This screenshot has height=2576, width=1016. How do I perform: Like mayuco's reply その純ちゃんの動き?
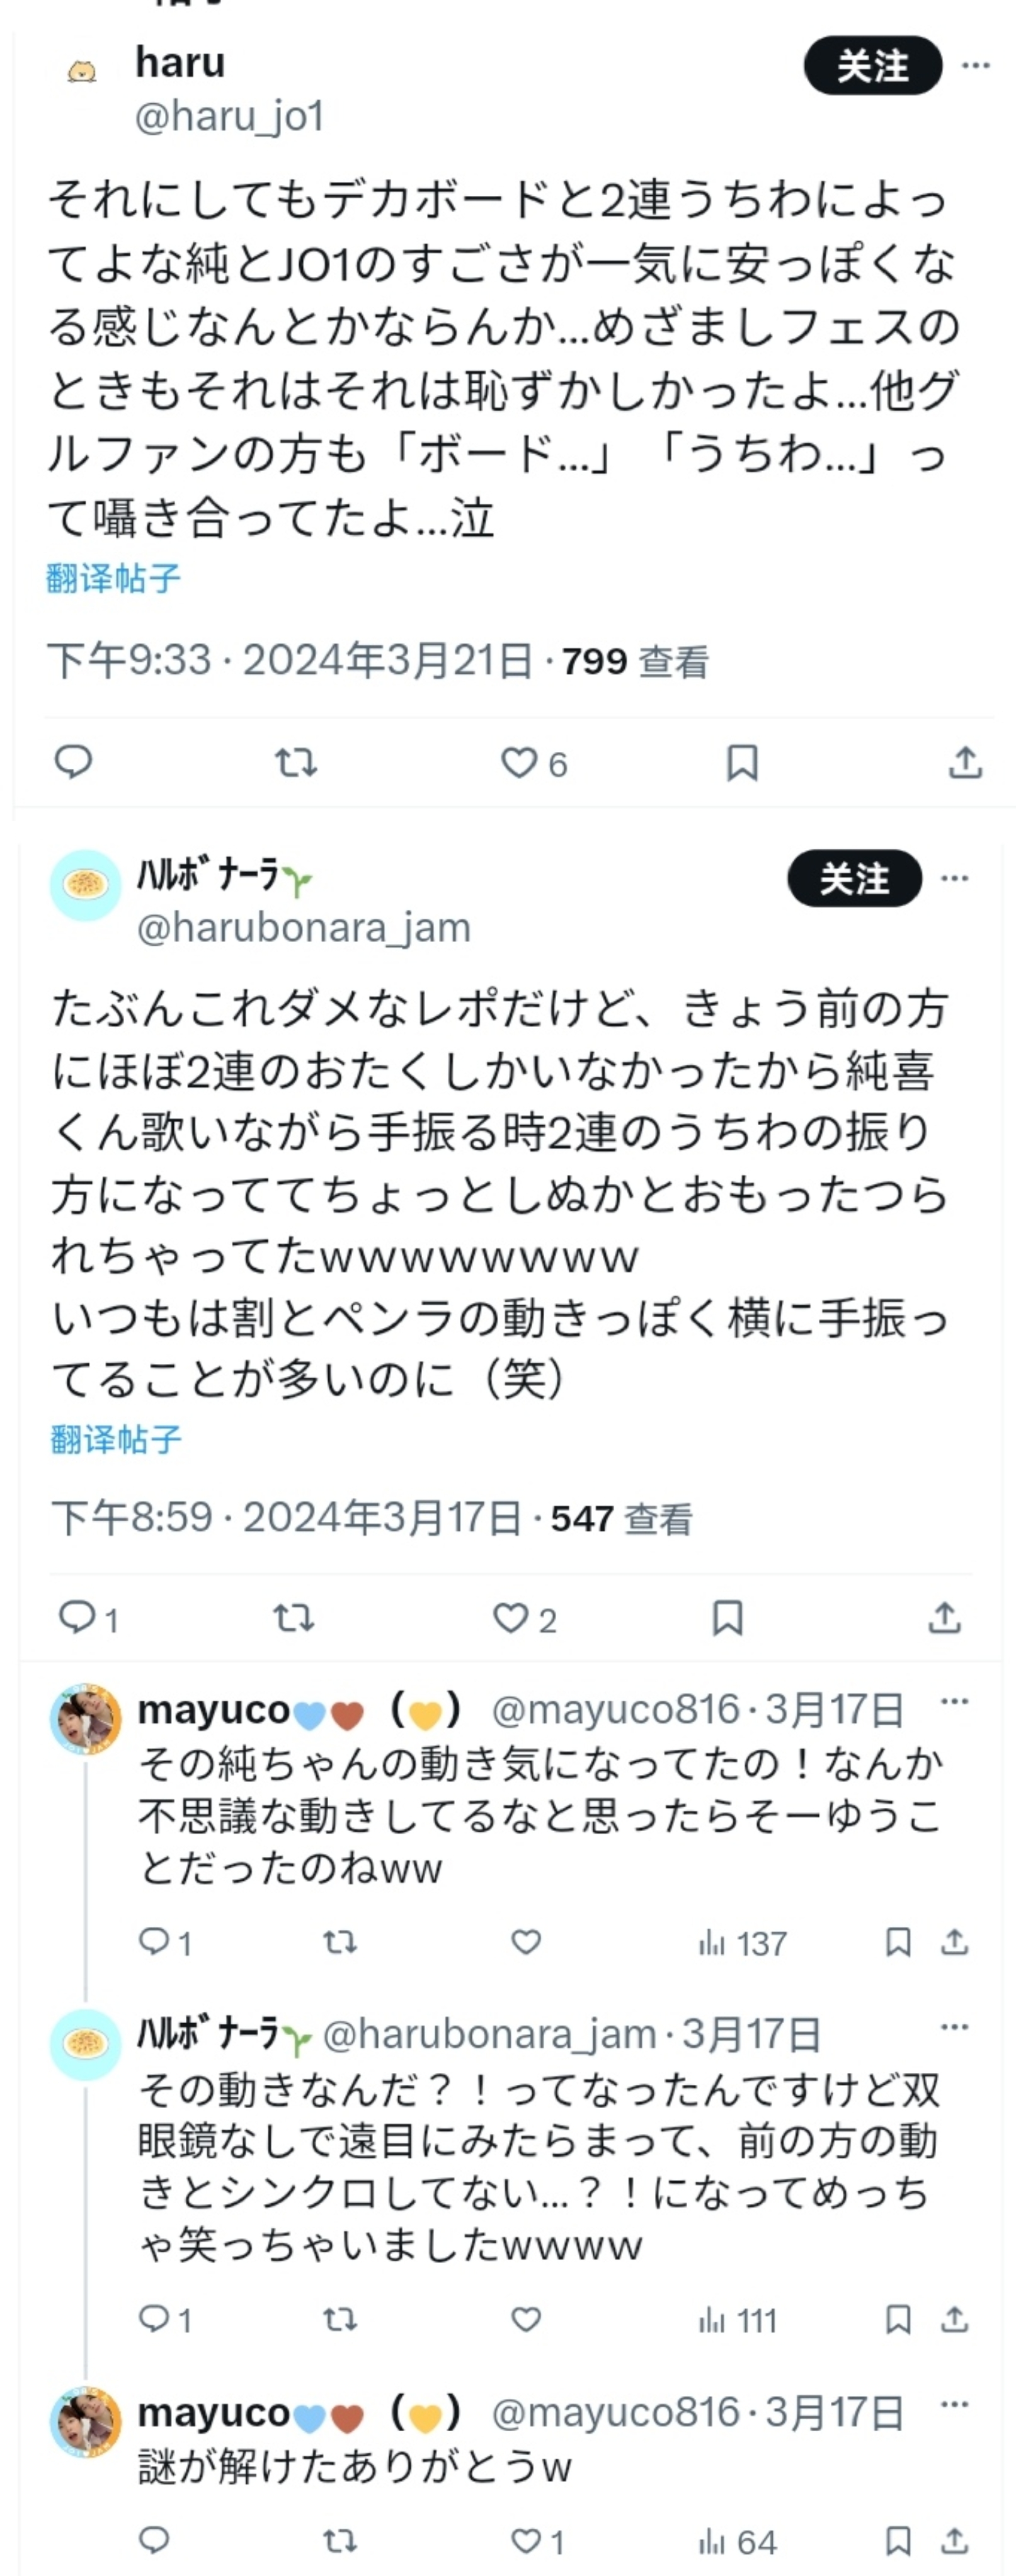[526, 1942]
